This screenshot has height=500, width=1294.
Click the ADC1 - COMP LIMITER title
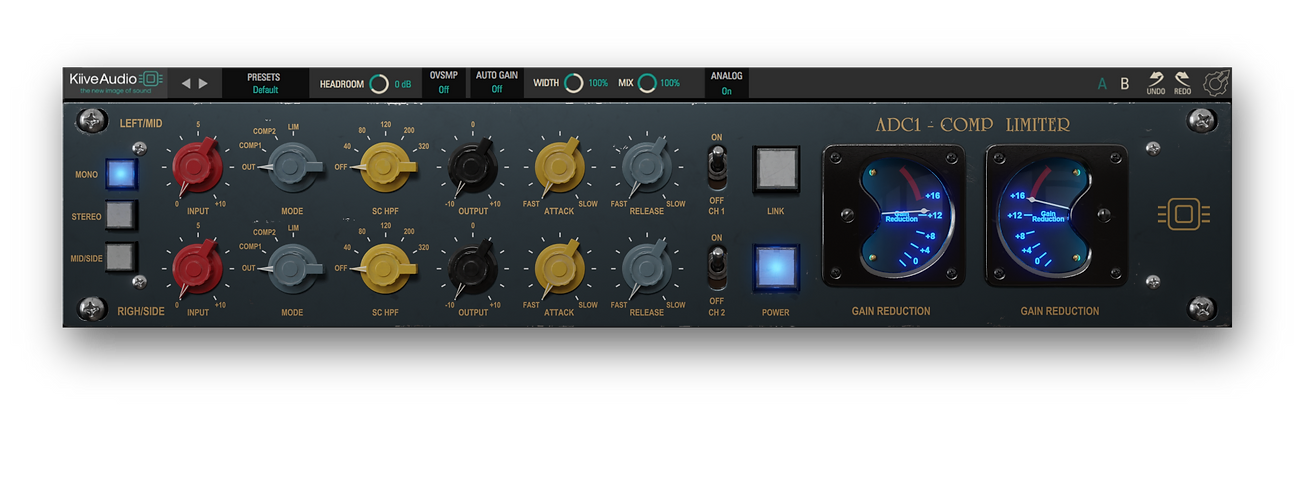click(972, 125)
